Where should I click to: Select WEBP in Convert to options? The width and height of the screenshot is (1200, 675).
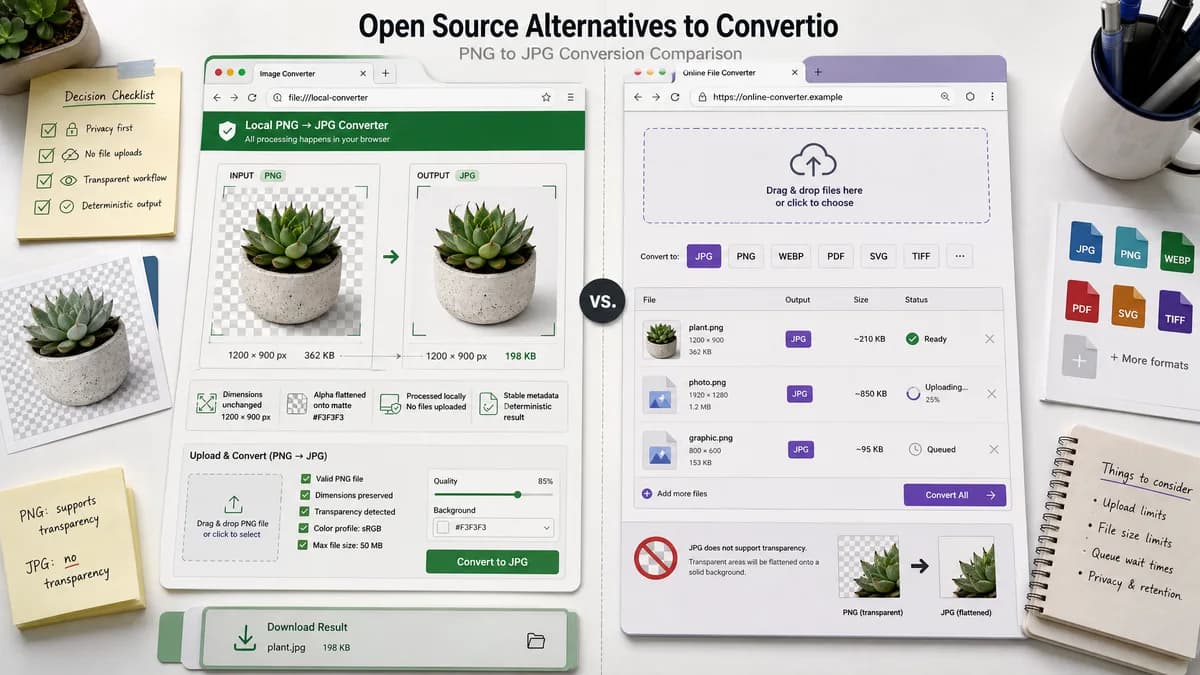coord(791,256)
